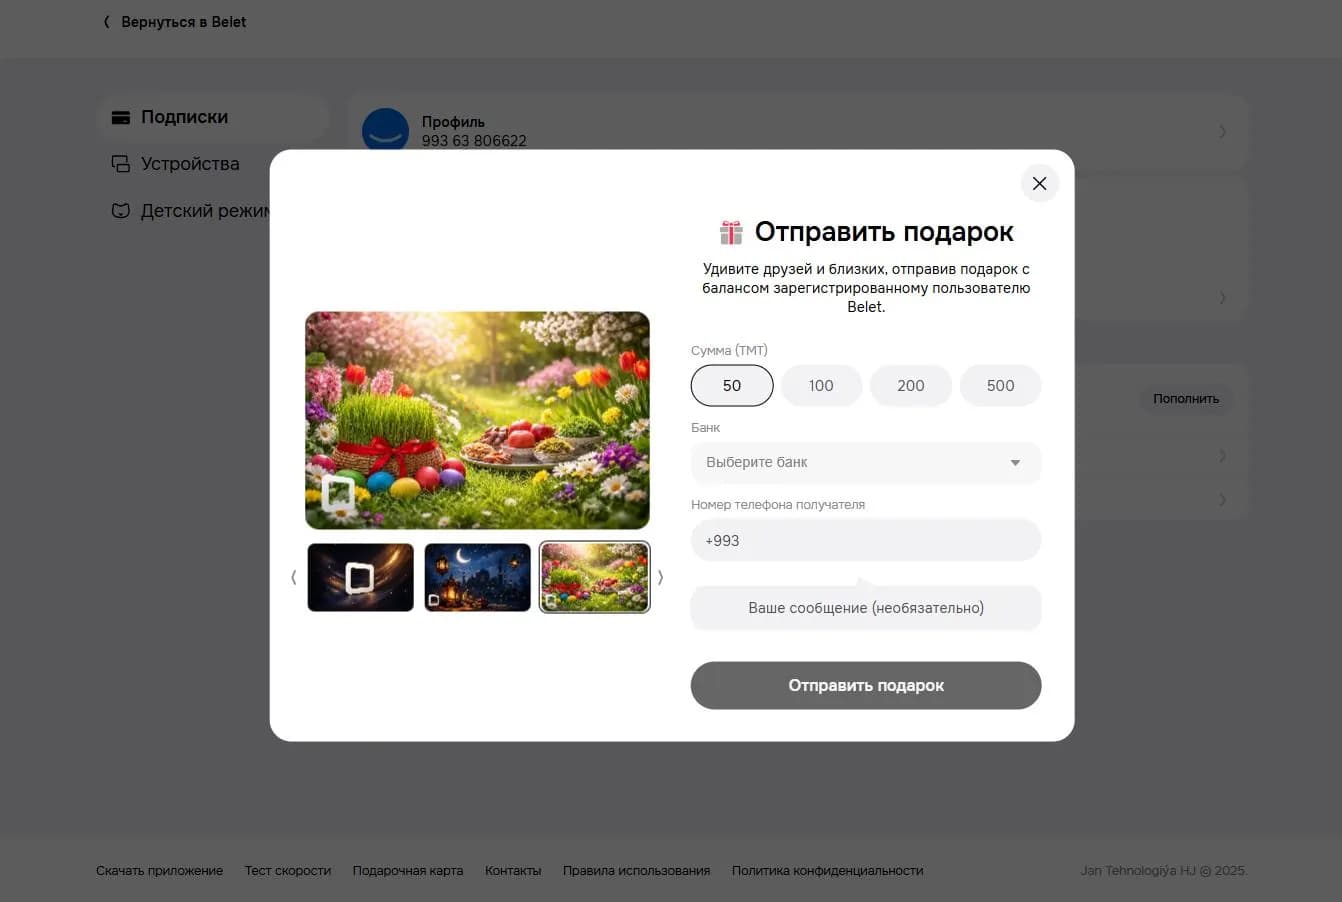
Task: Choose the 500 TMT gift amount
Action: 1000,386
